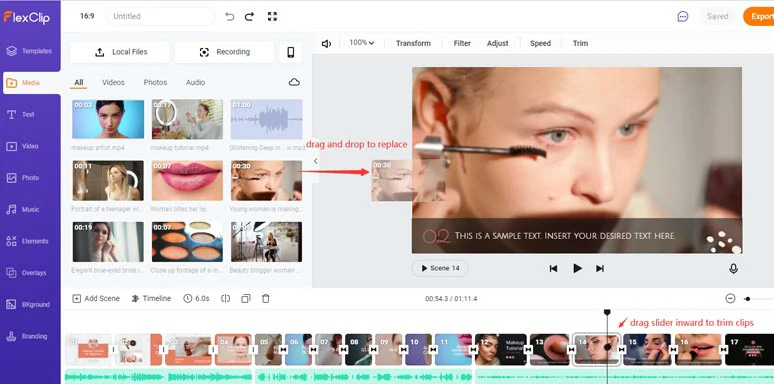Switch to Timeline mode
This screenshot has width=774, height=384.
pyautogui.click(x=151, y=299)
